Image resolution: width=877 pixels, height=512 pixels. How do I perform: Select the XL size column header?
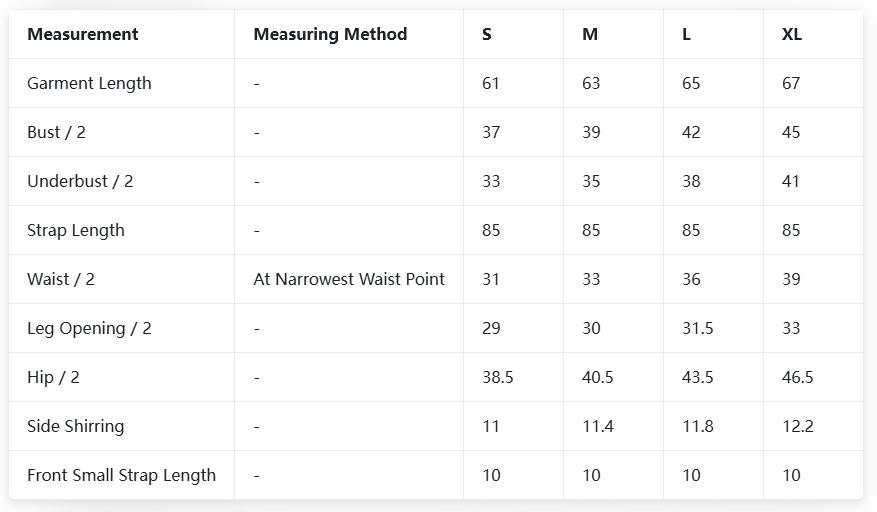point(792,34)
